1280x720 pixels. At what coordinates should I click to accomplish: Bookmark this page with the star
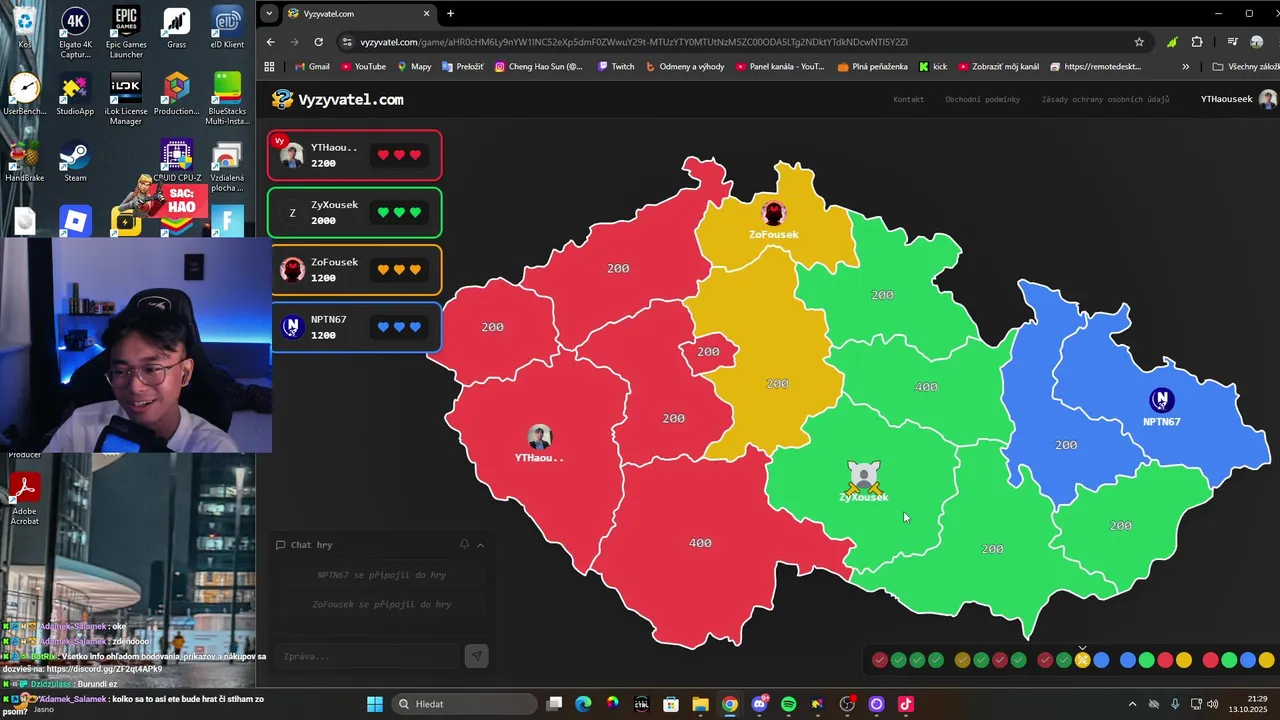[1139, 42]
